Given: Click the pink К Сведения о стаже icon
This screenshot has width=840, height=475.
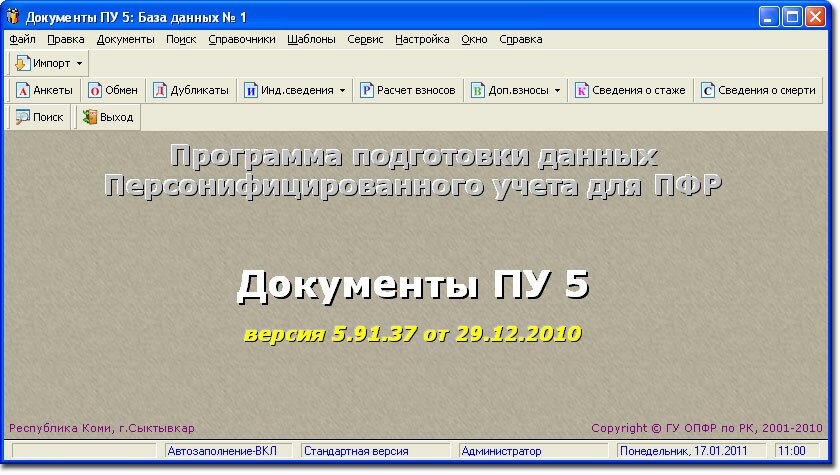Looking at the screenshot, I should pos(582,90).
